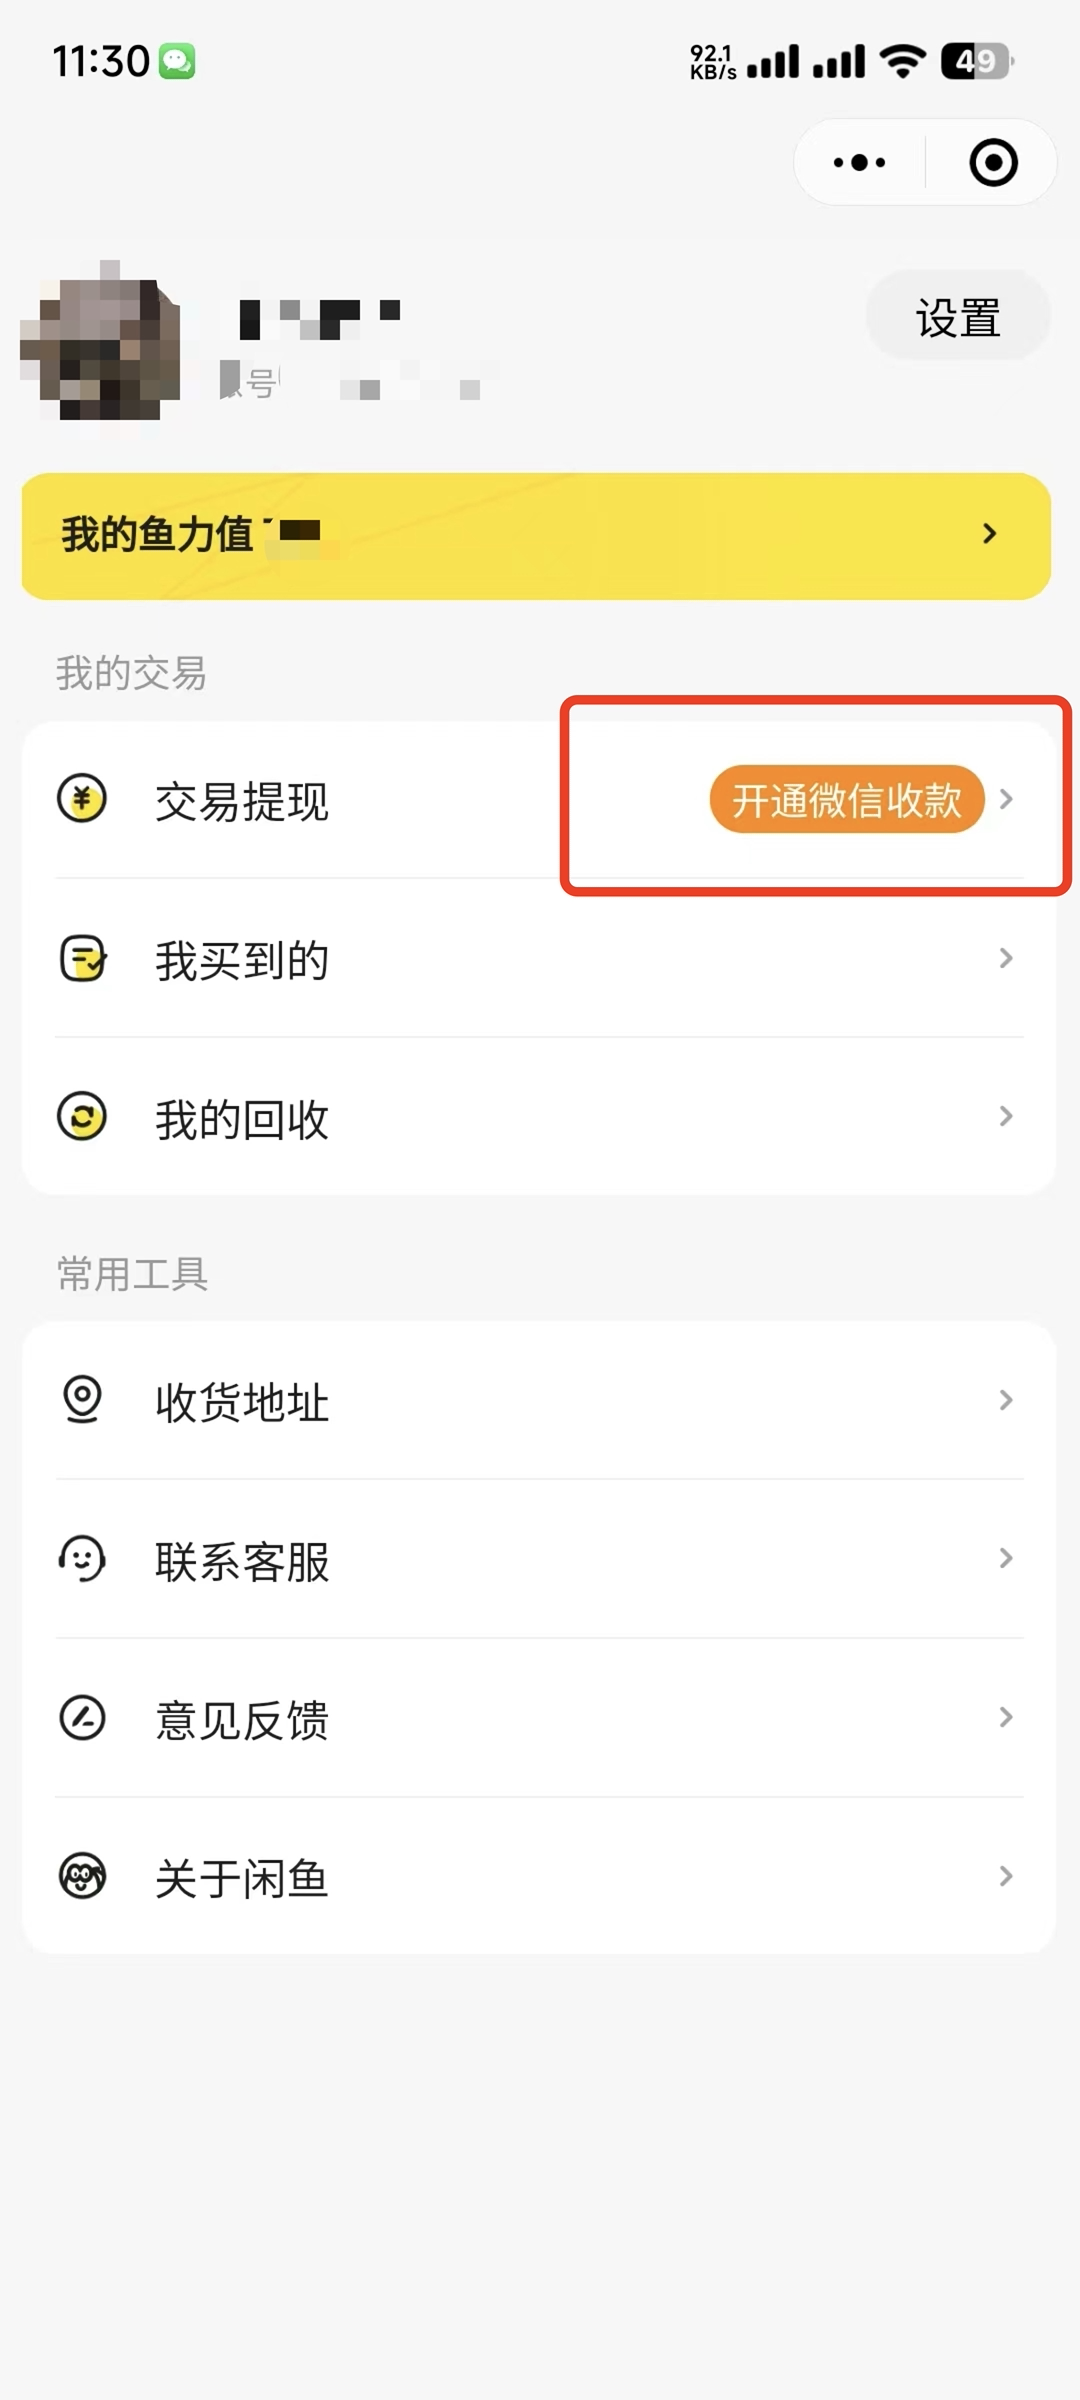Close the mini program with the circle button

[993, 163]
